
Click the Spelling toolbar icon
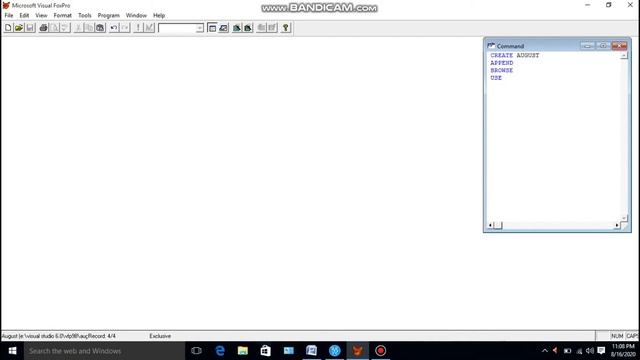[x=65, y=28]
